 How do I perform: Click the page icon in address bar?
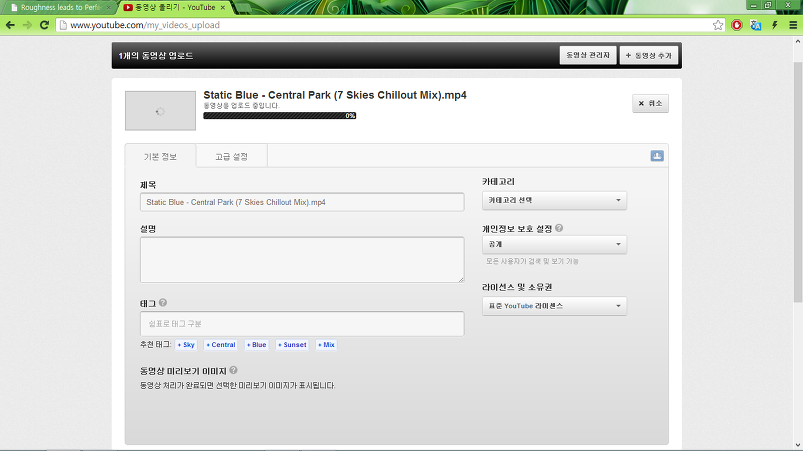[x=63, y=25]
